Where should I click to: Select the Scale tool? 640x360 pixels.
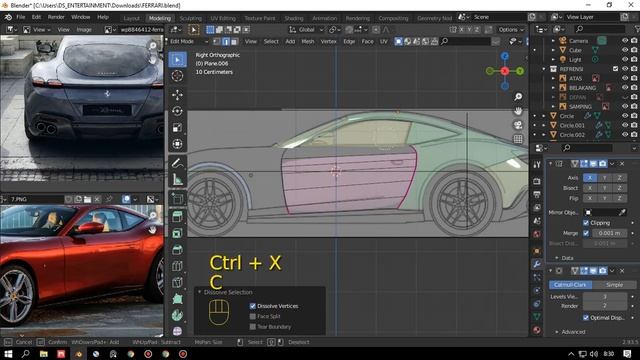177,128
